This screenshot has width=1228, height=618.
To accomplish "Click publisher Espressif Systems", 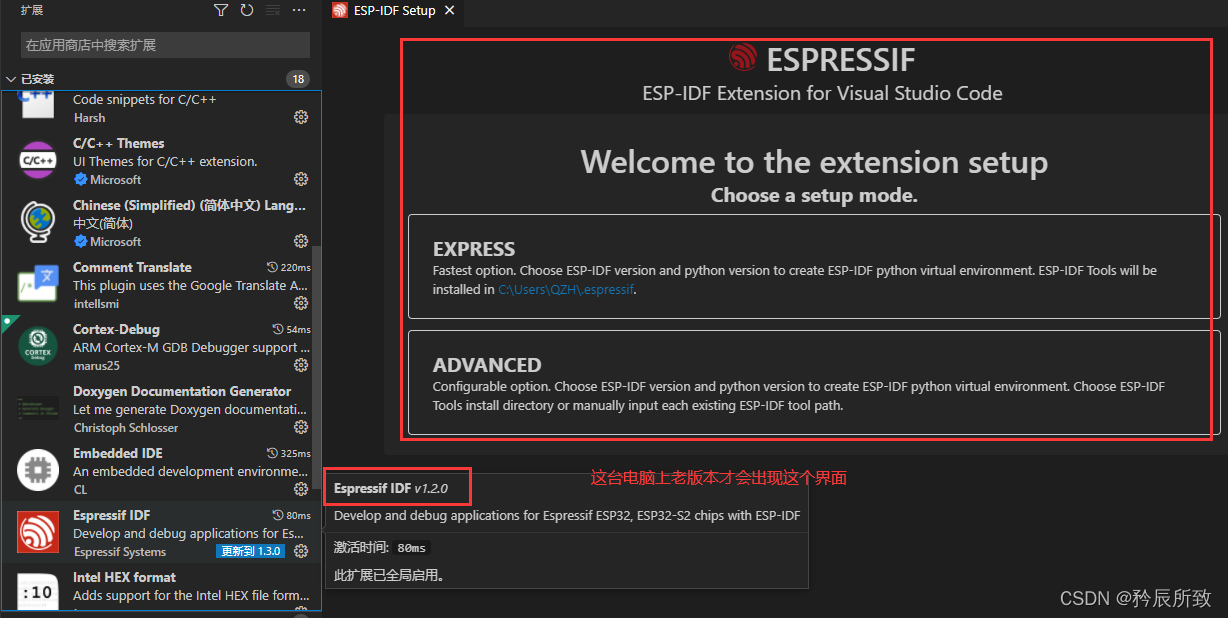I will [x=119, y=552].
